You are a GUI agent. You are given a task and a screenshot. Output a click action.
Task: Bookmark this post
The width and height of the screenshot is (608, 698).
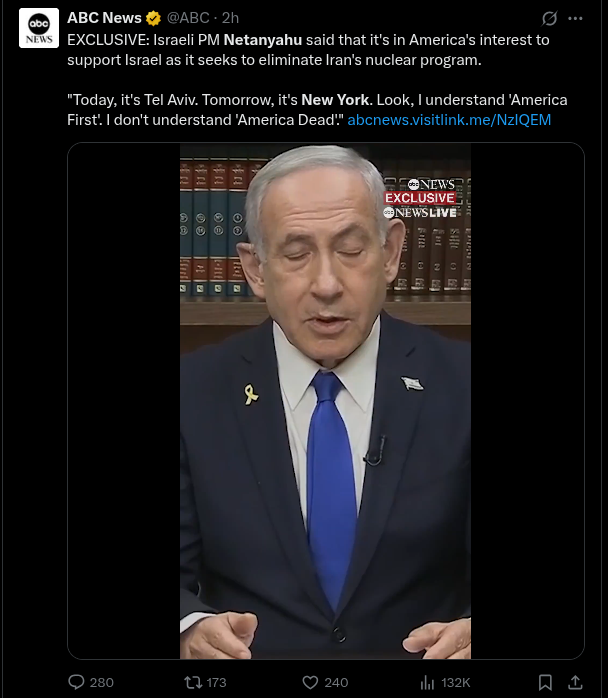click(x=545, y=682)
